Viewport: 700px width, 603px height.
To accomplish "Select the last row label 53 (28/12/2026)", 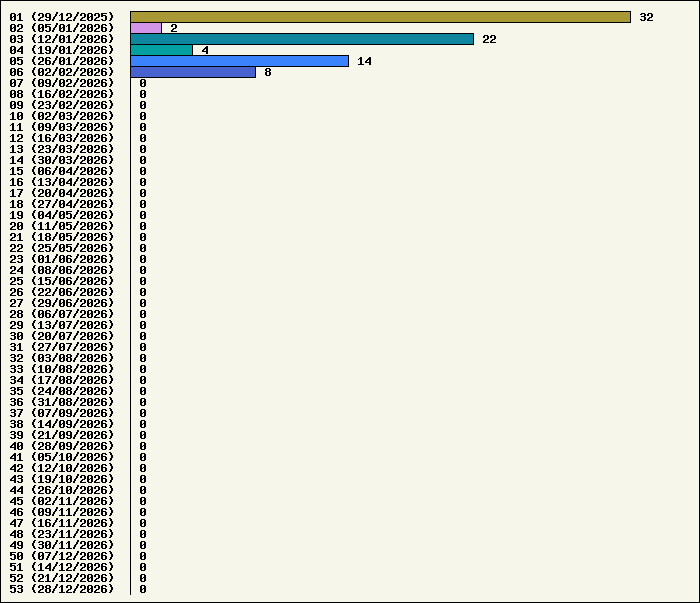I will [x=62, y=589].
